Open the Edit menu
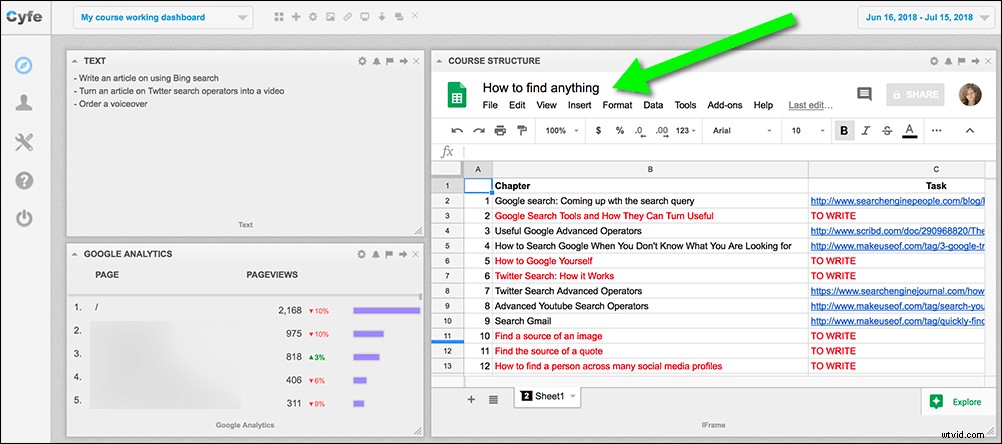The image size is (1002, 444). [517, 105]
